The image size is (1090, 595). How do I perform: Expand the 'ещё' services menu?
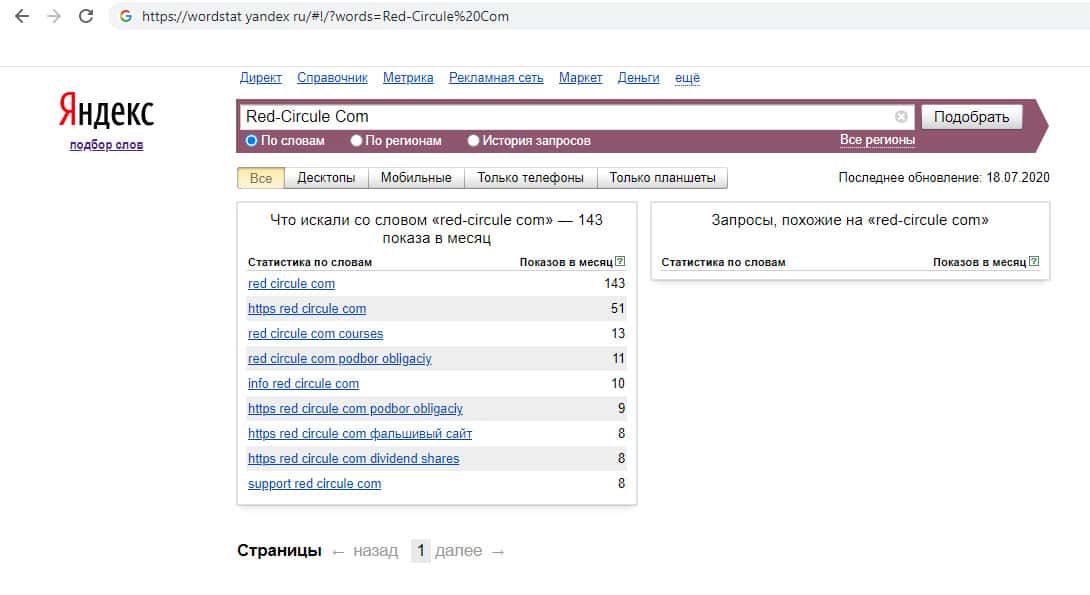(687, 78)
